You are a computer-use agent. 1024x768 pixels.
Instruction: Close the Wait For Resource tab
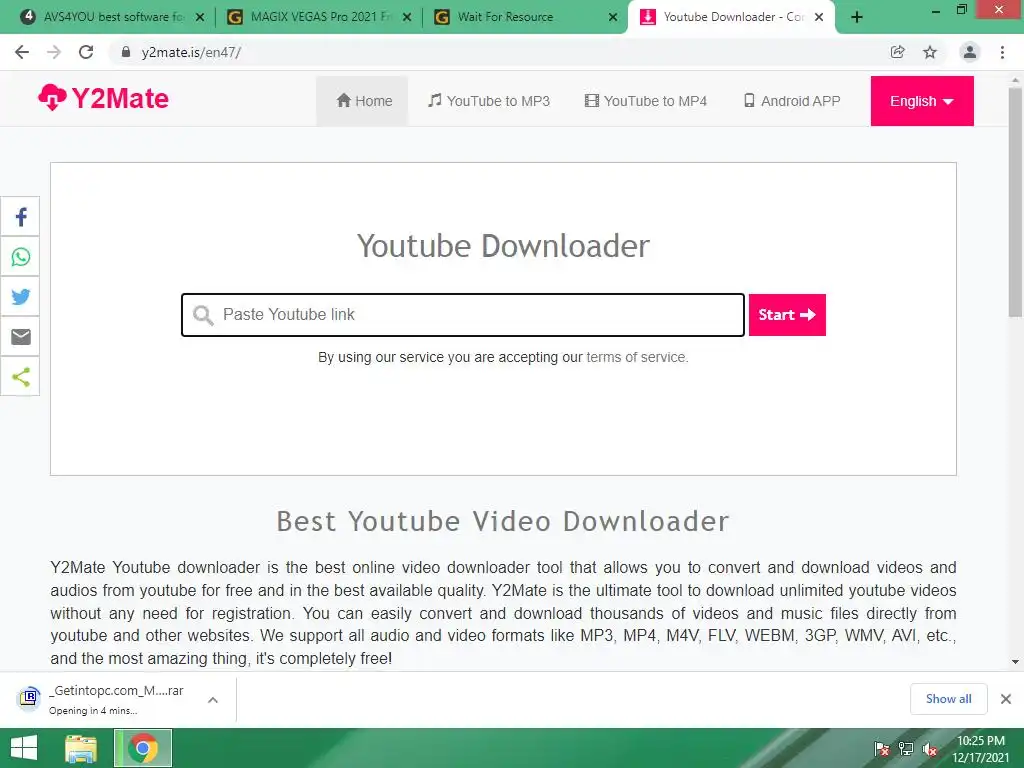(613, 17)
